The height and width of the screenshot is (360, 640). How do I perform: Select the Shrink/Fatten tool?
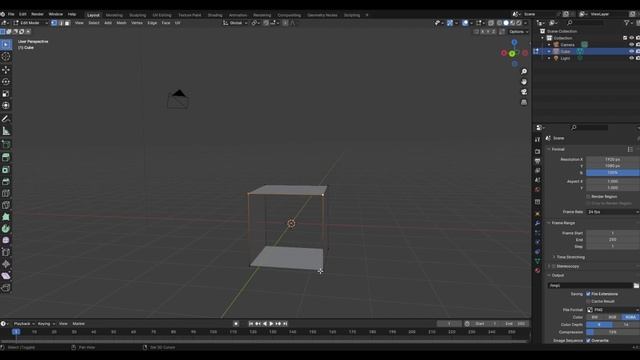click(x=6, y=264)
